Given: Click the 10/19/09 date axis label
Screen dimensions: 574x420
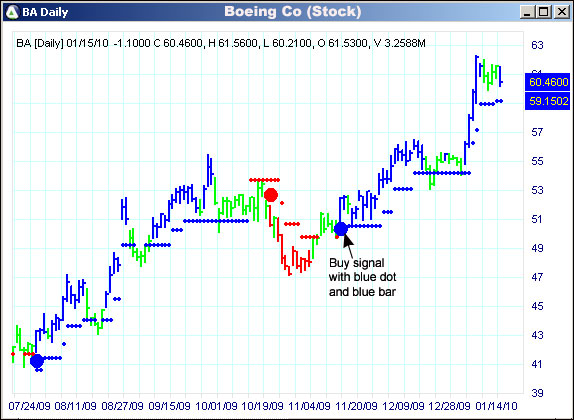Looking at the screenshot, I should (263, 406).
